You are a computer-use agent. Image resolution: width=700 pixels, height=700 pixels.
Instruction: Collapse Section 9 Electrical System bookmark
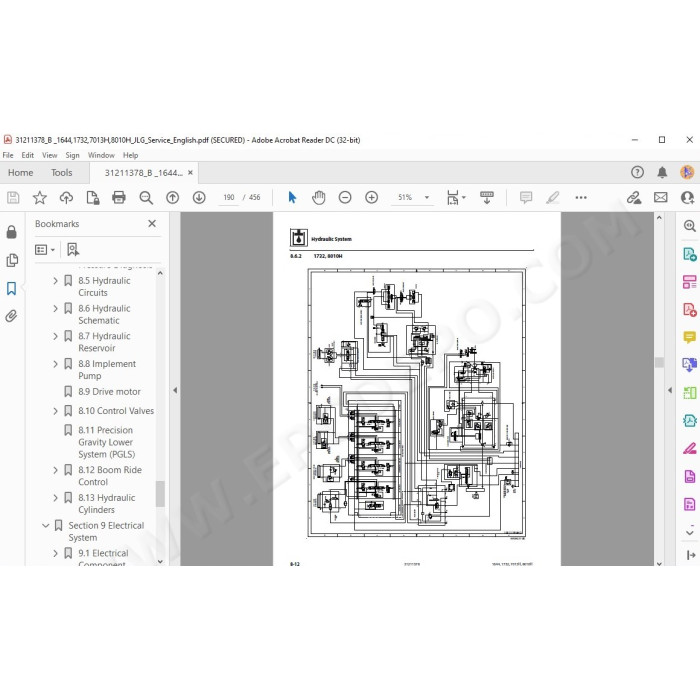(x=46, y=525)
